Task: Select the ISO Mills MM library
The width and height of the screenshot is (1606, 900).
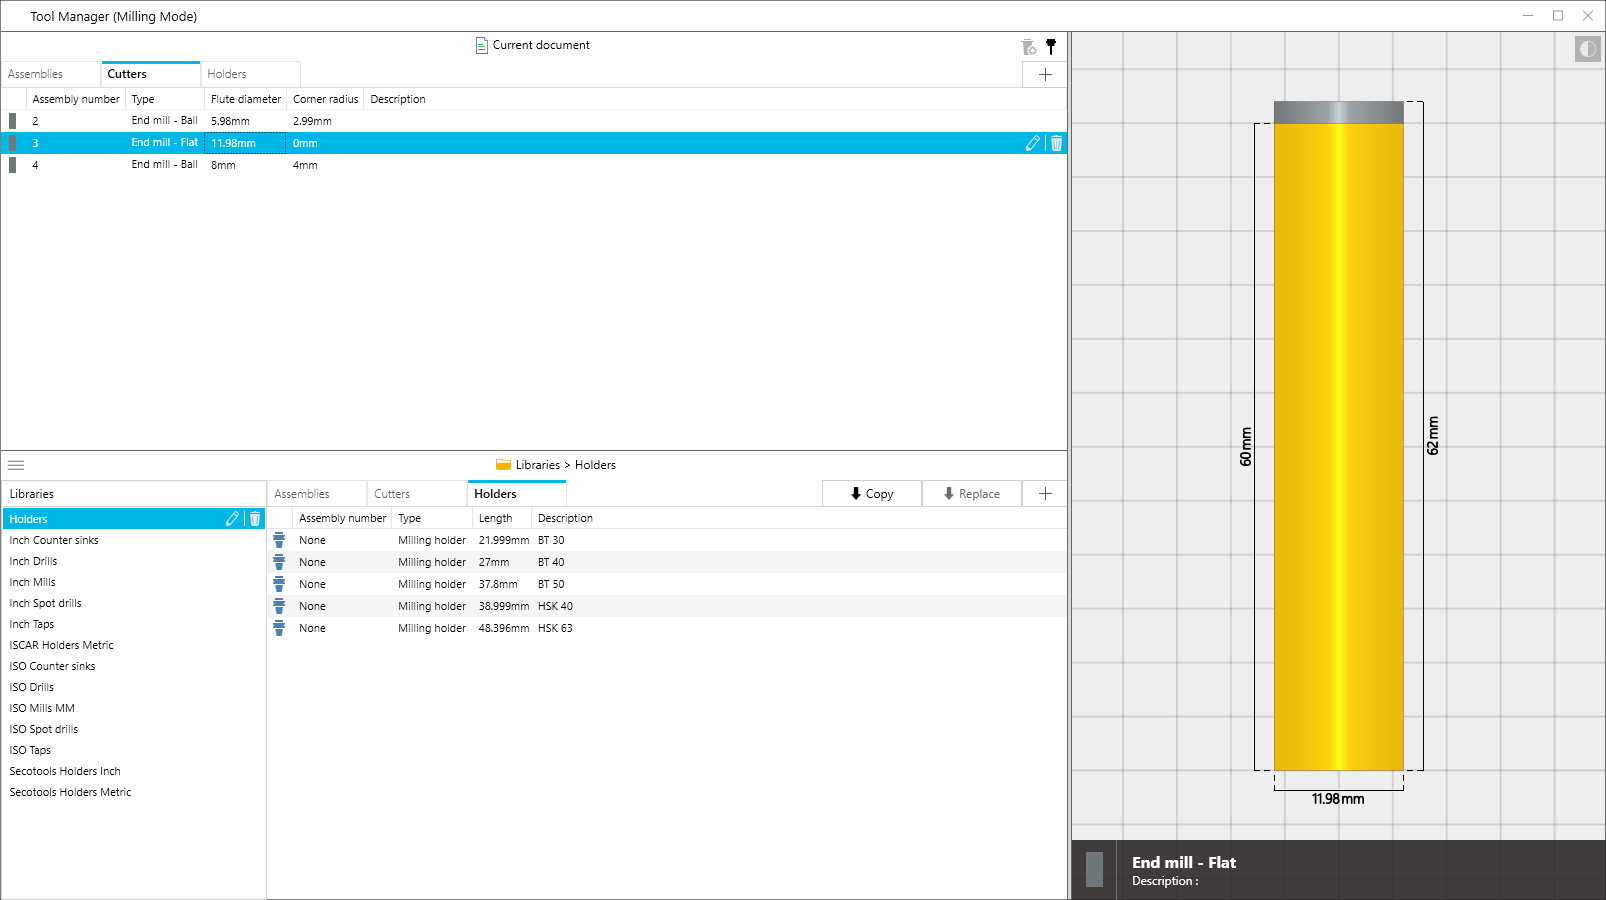Action: tap(42, 708)
